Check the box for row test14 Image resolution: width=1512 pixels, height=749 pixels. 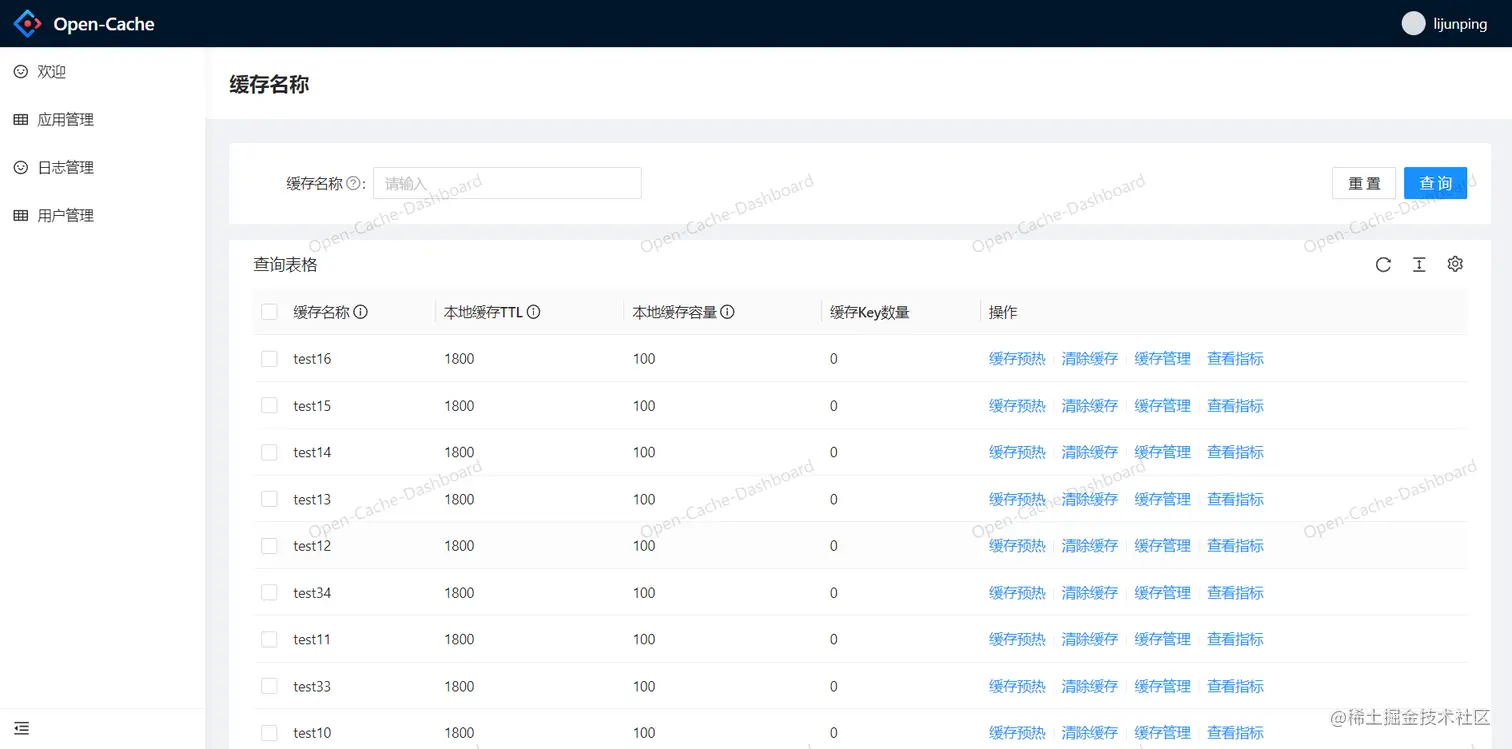(269, 453)
